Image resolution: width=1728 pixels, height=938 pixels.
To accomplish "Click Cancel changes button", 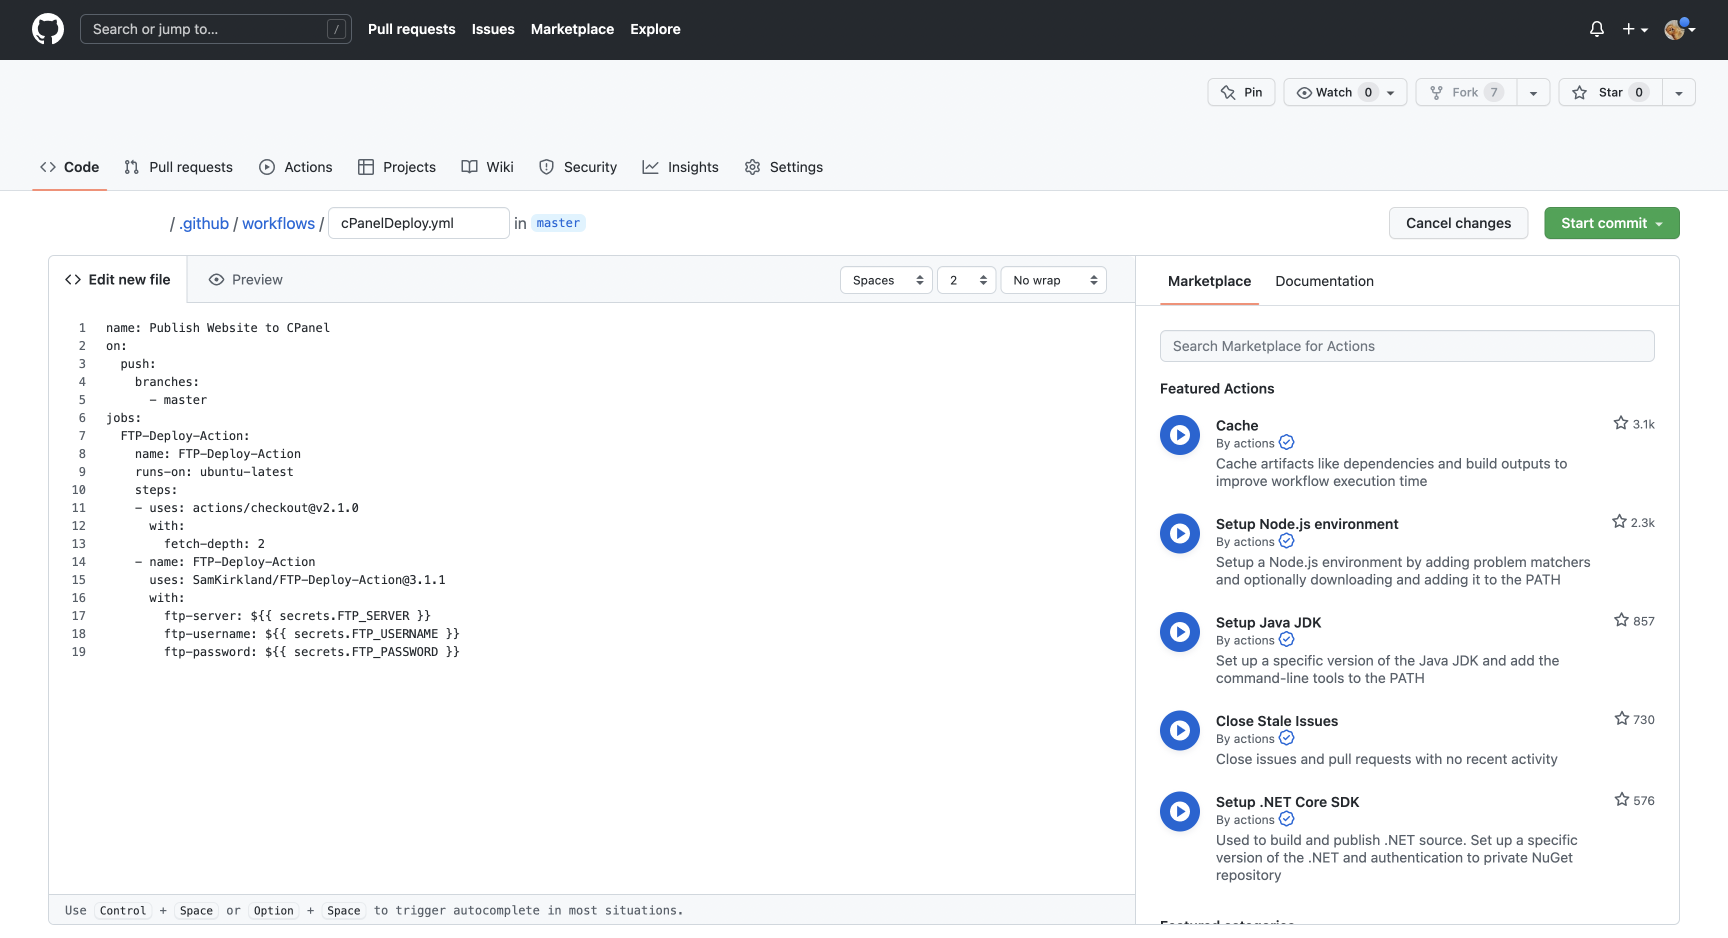I will tap(1458, 223).
